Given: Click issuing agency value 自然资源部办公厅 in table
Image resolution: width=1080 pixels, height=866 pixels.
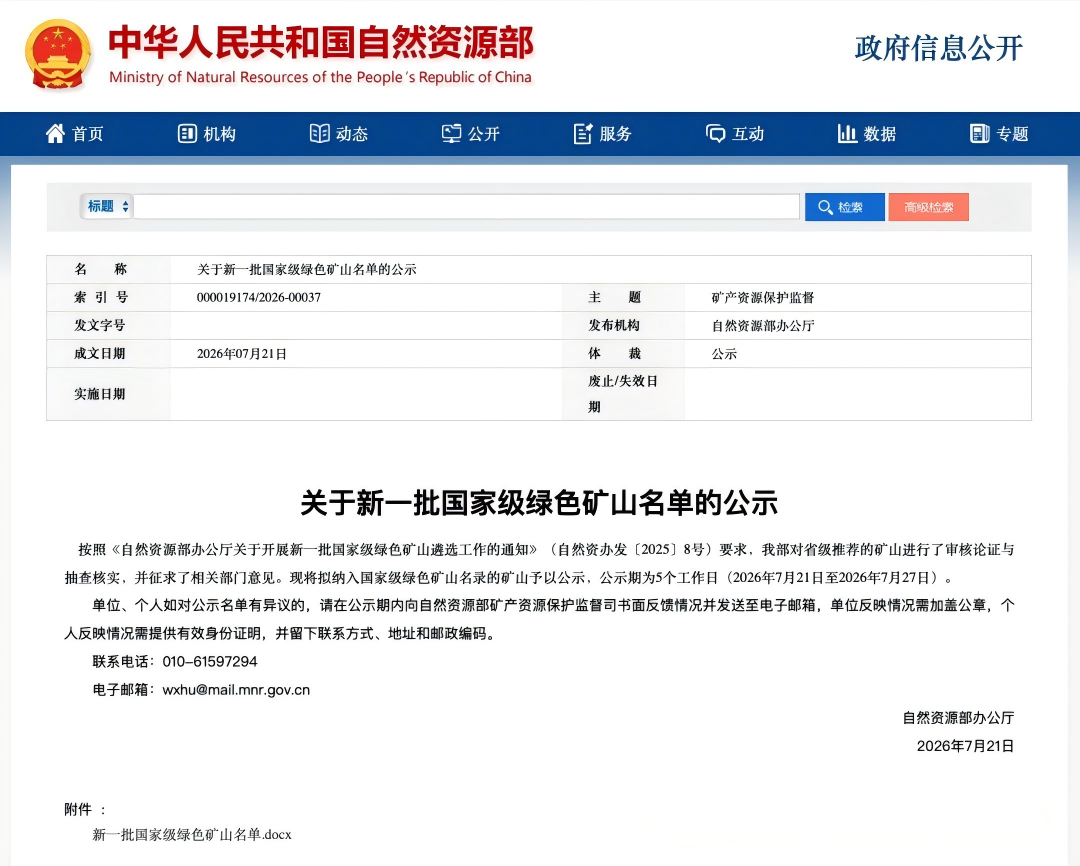Looking at the screenshot, I should (x=763, y=326).
